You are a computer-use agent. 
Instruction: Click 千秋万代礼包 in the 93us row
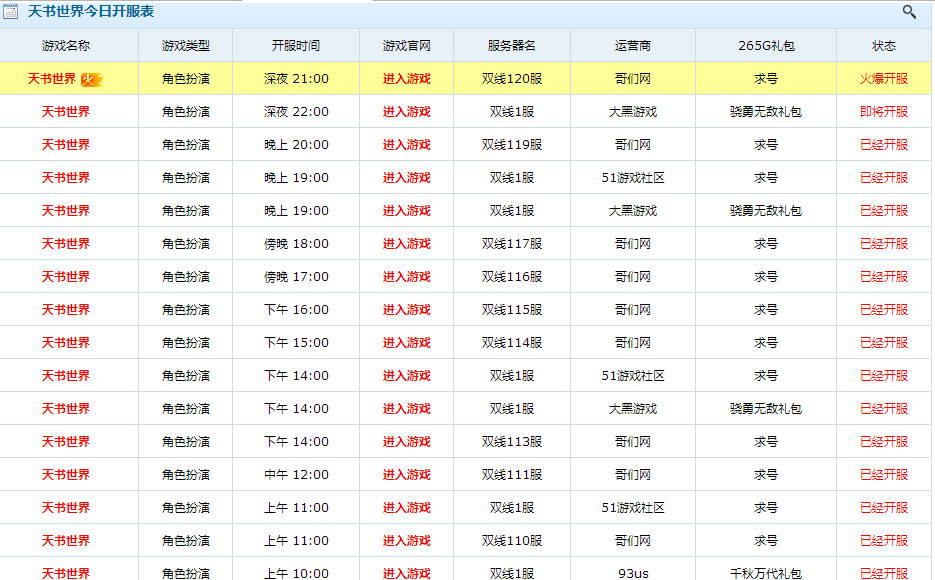pos(766,573)
